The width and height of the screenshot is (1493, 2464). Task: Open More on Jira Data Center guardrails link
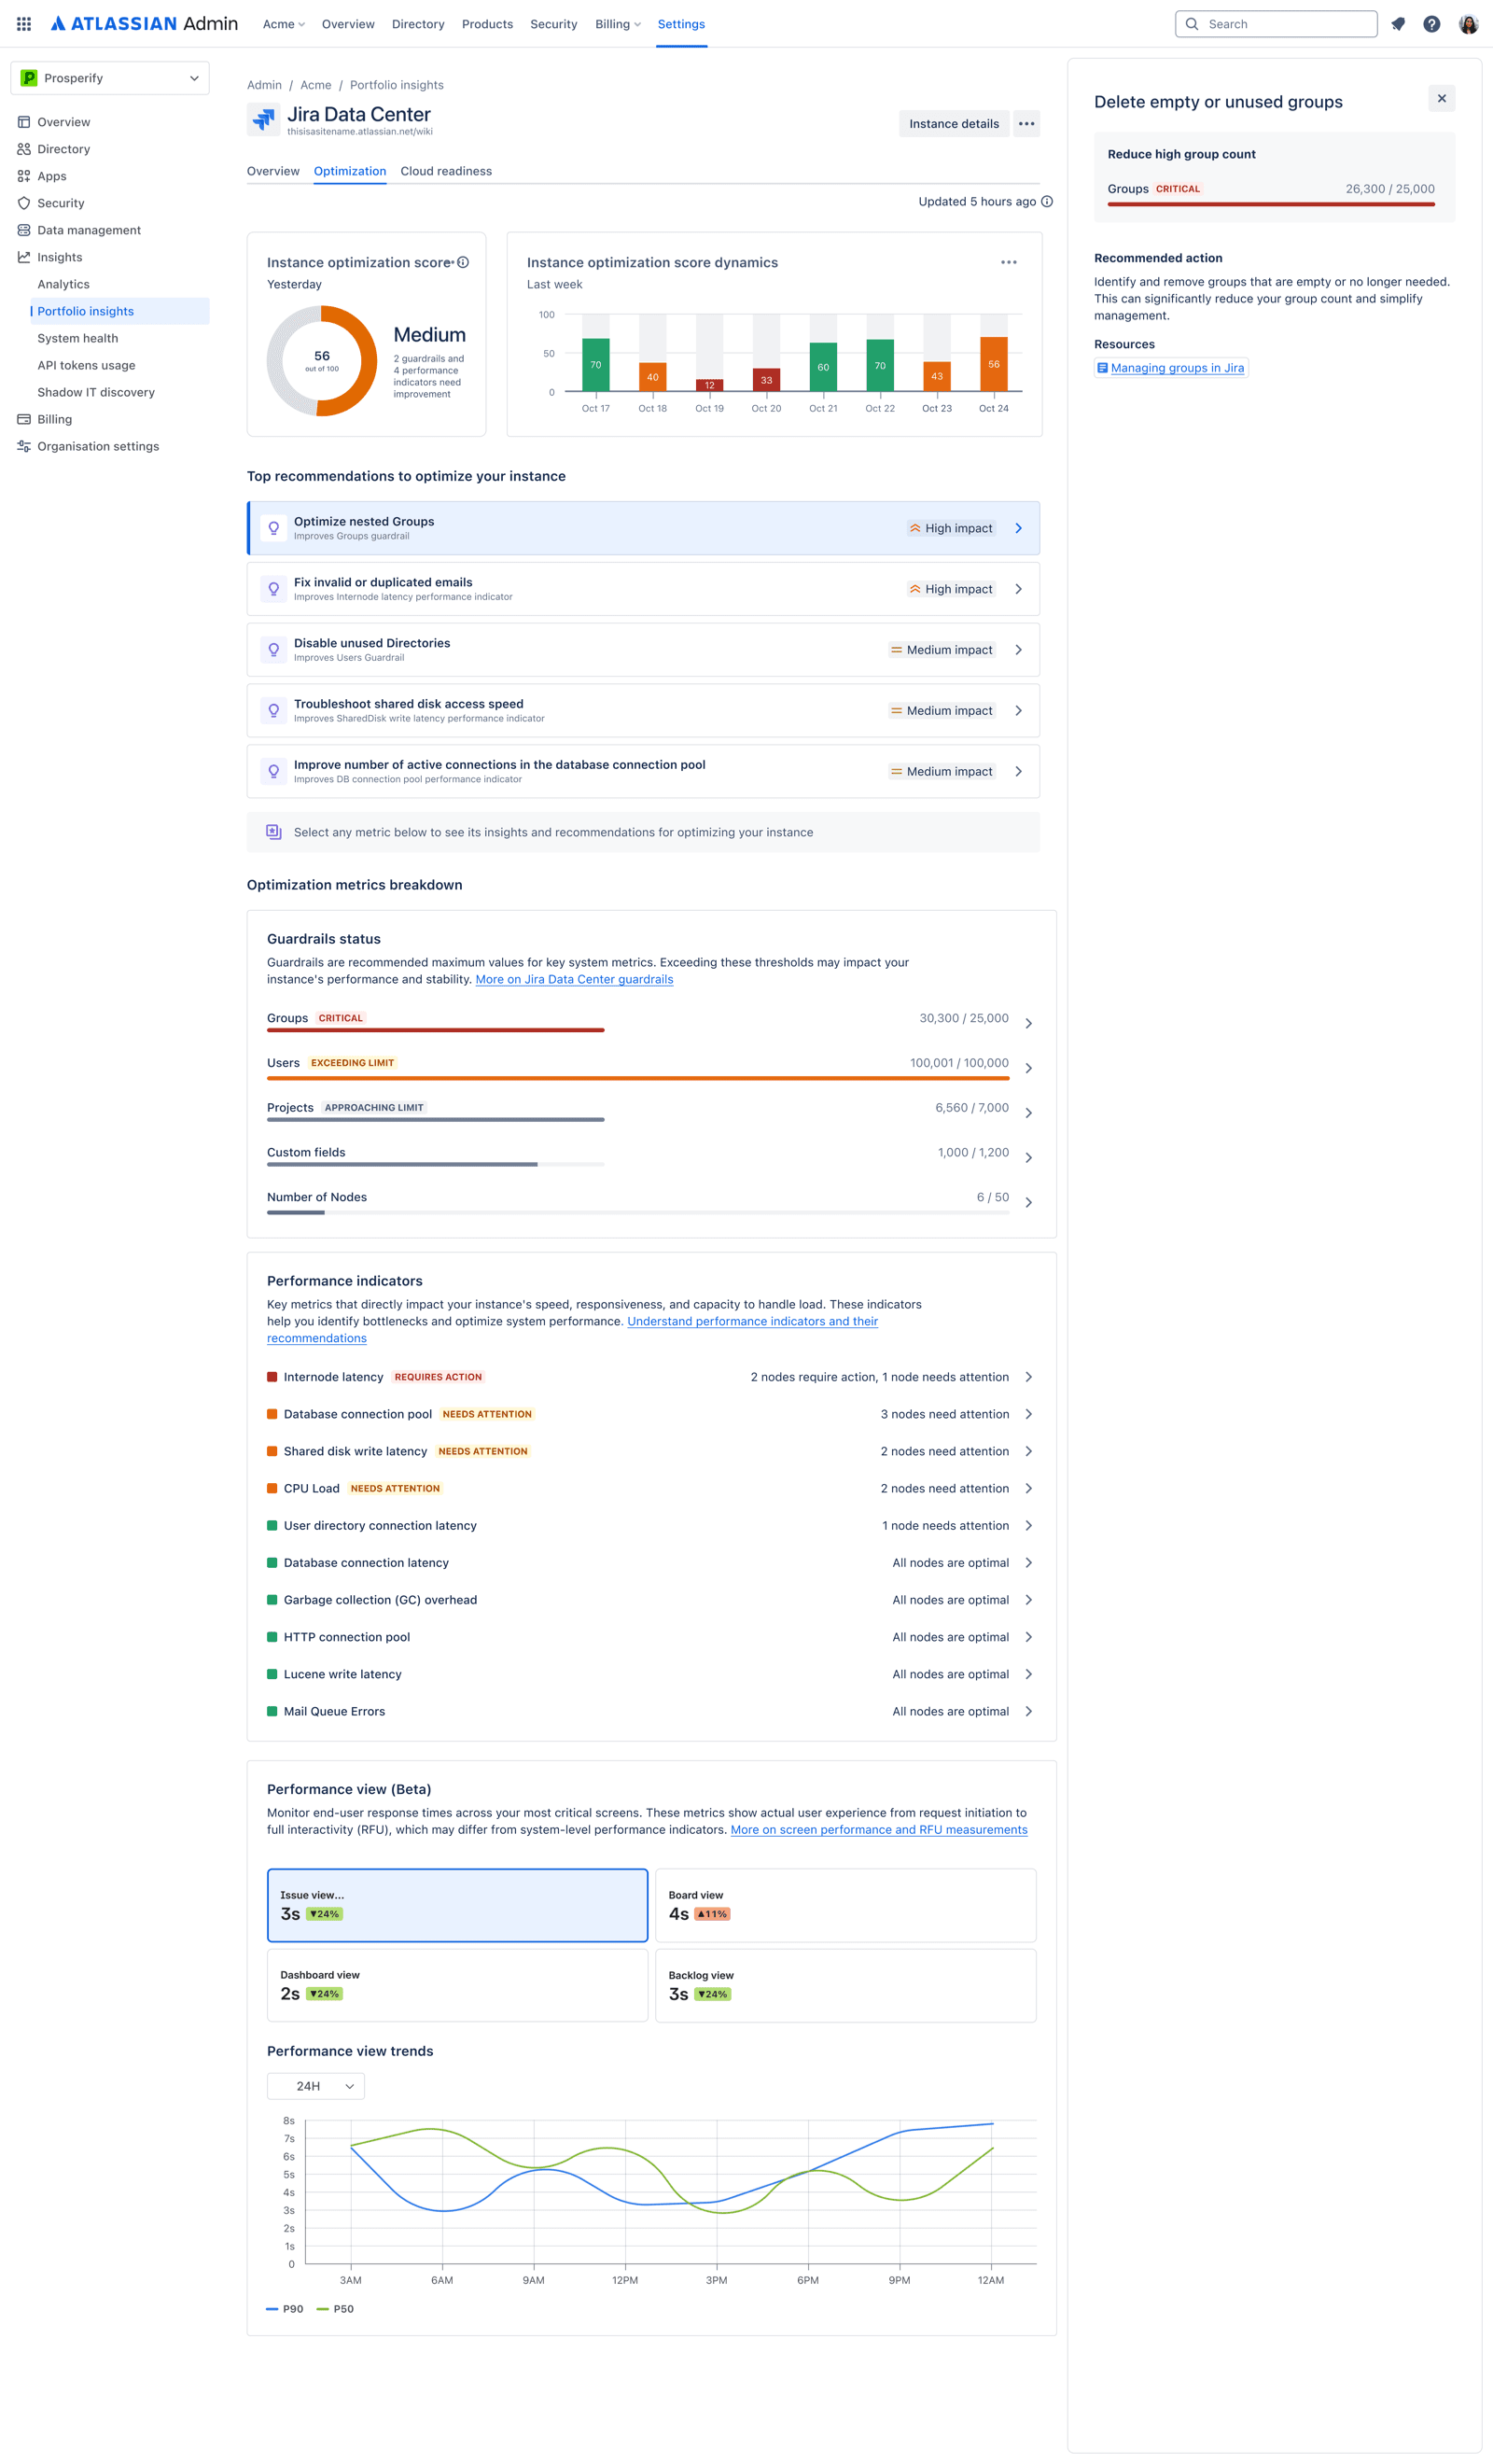(574, 979)
